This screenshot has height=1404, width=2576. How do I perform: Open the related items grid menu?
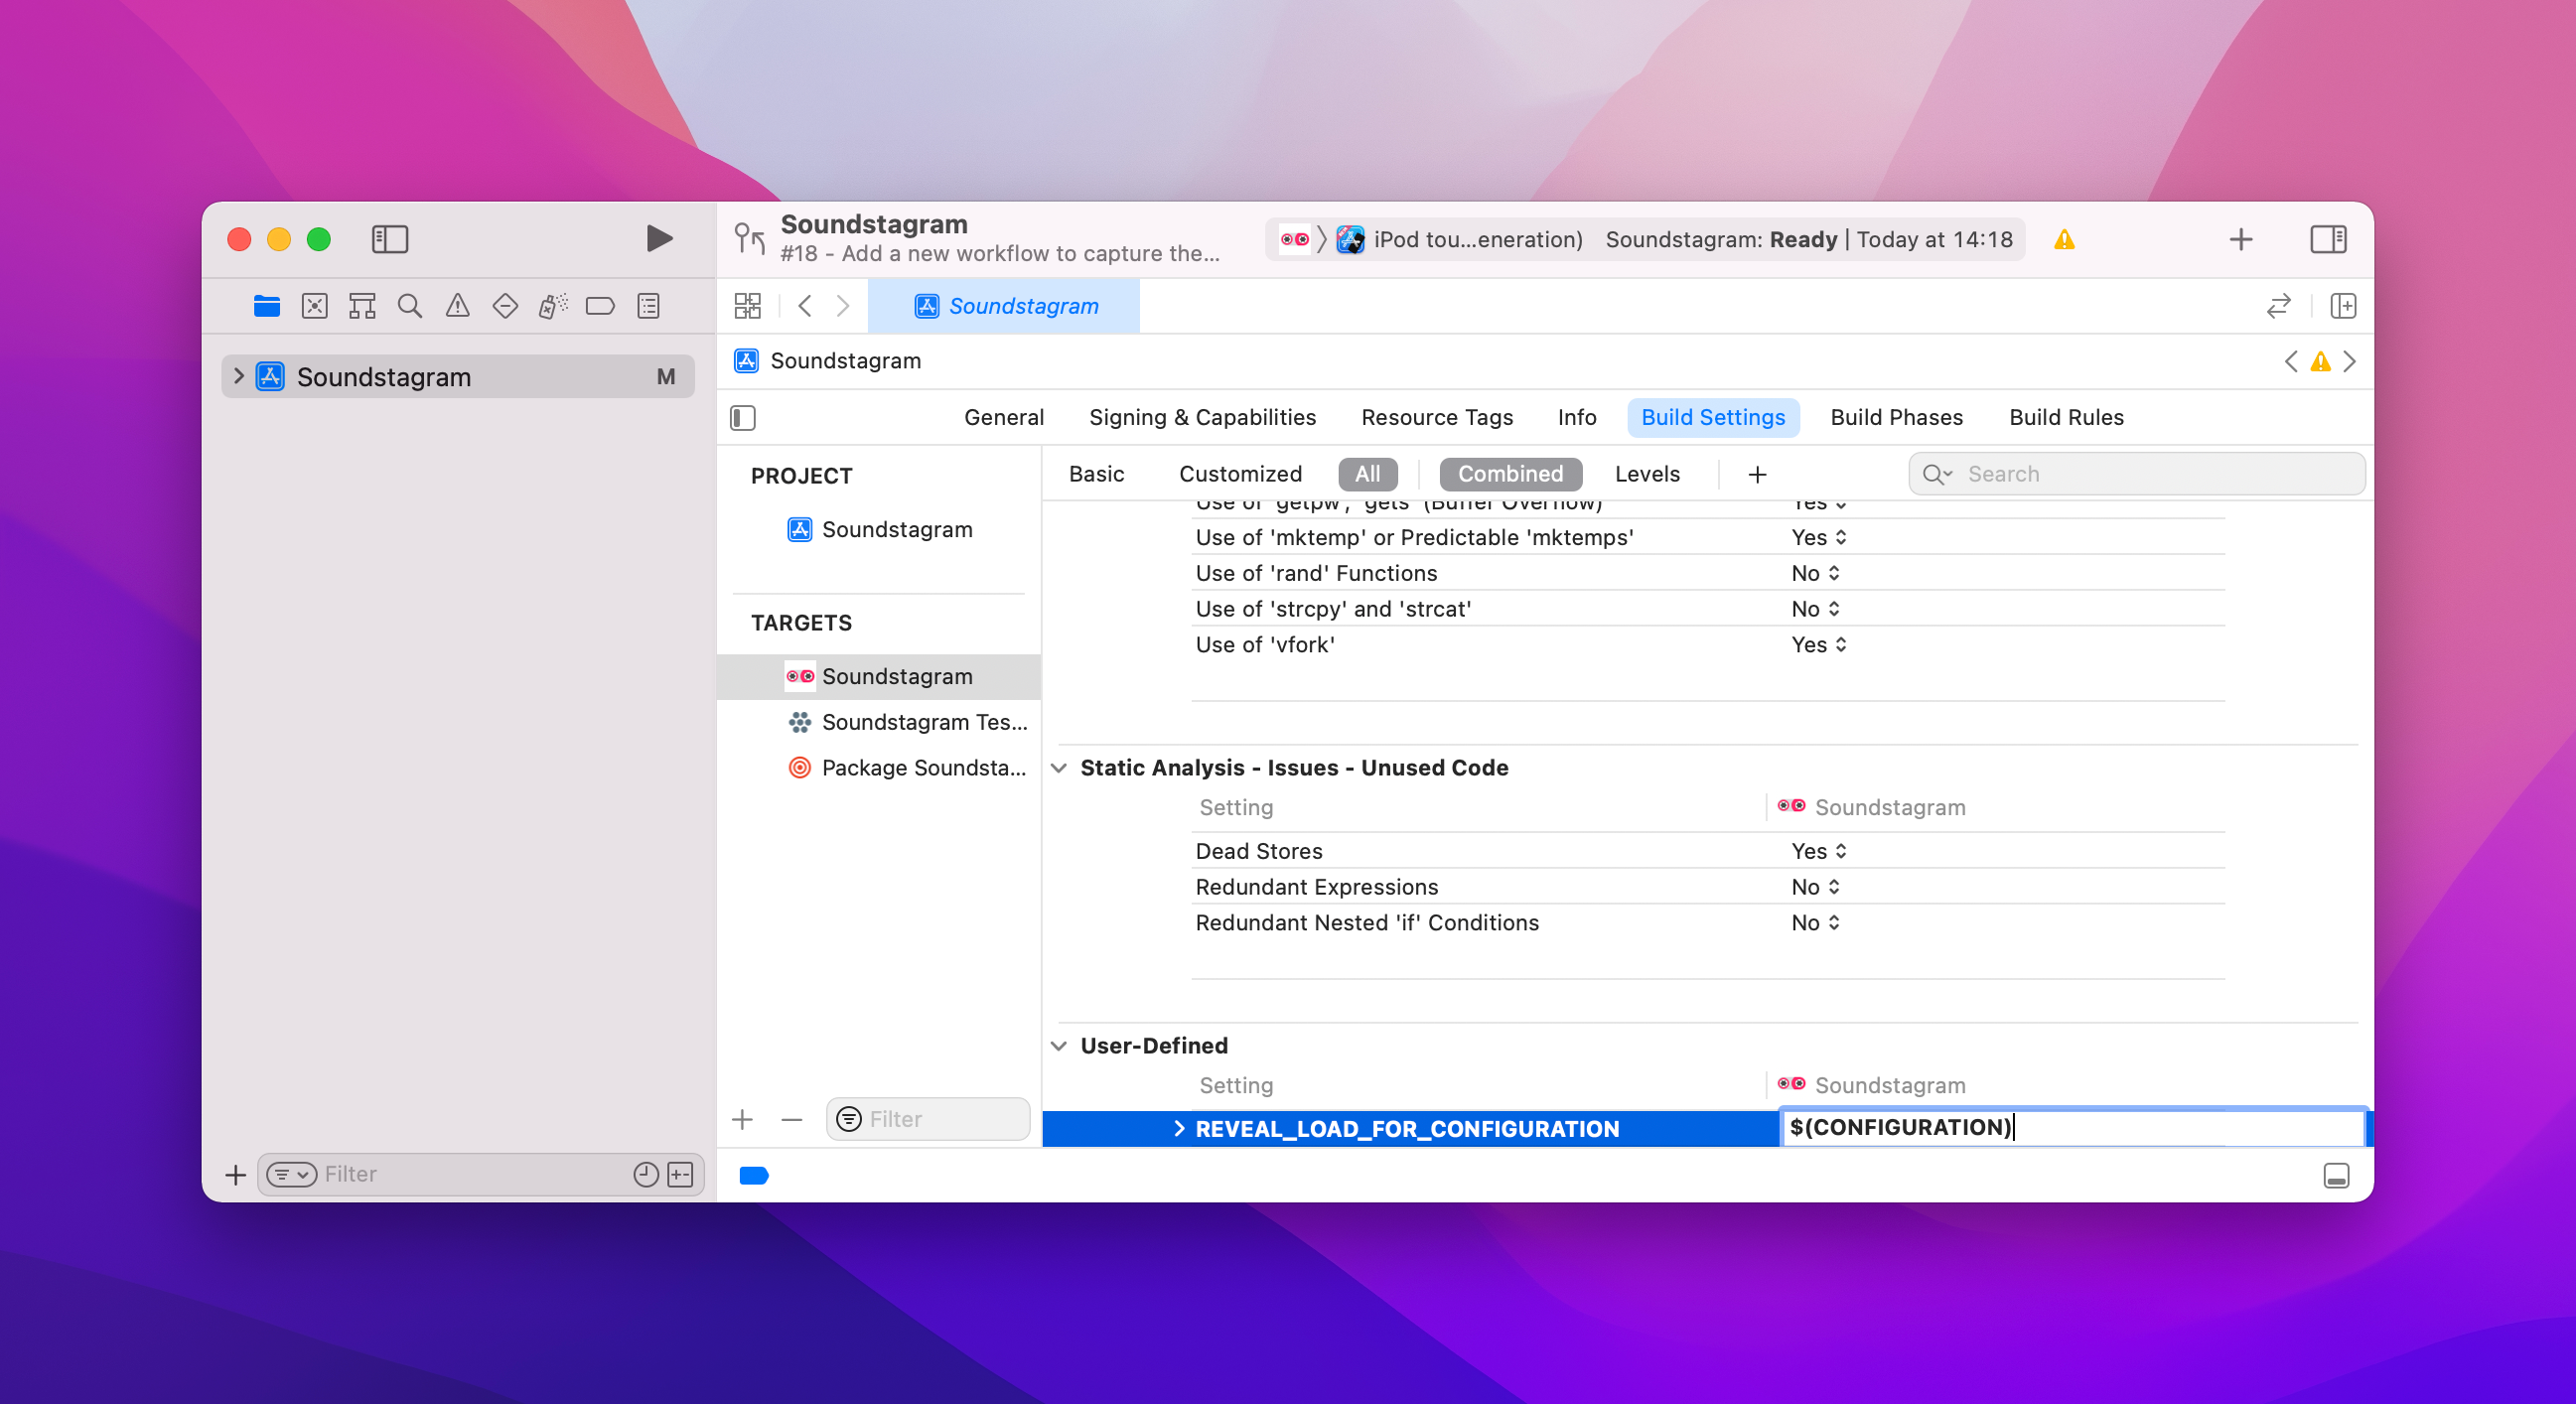click(747, 306)
